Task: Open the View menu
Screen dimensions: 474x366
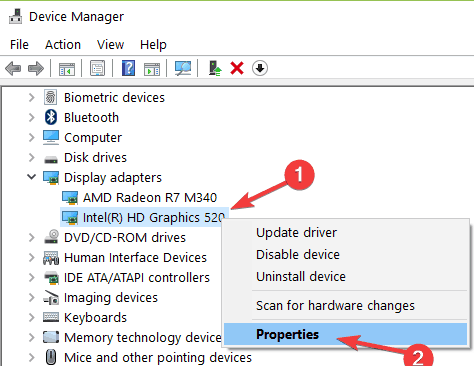Action: (110, 44)
